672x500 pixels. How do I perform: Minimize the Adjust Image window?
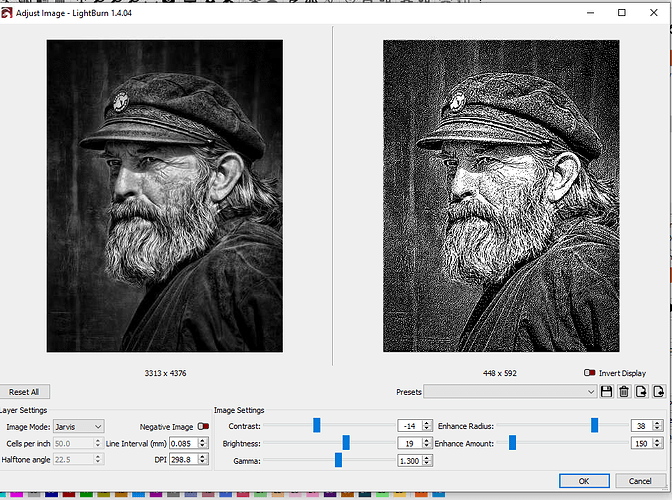[x=591, y=13]
